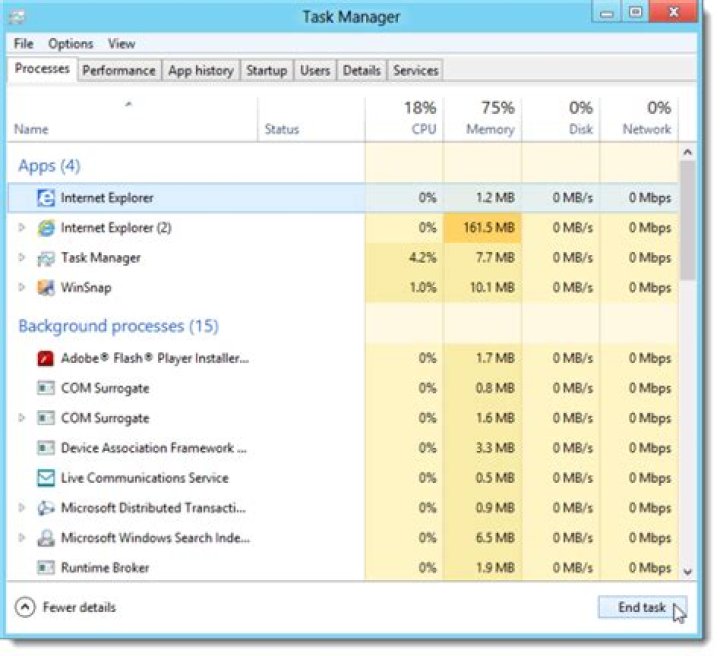Viewport: 720px width, 656px height.
Task: Open the Users tab
Action: click(315, 71)
